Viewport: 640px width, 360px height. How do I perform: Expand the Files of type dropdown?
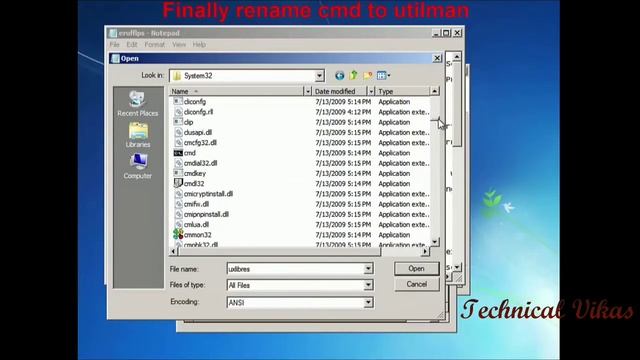[368, 285]
